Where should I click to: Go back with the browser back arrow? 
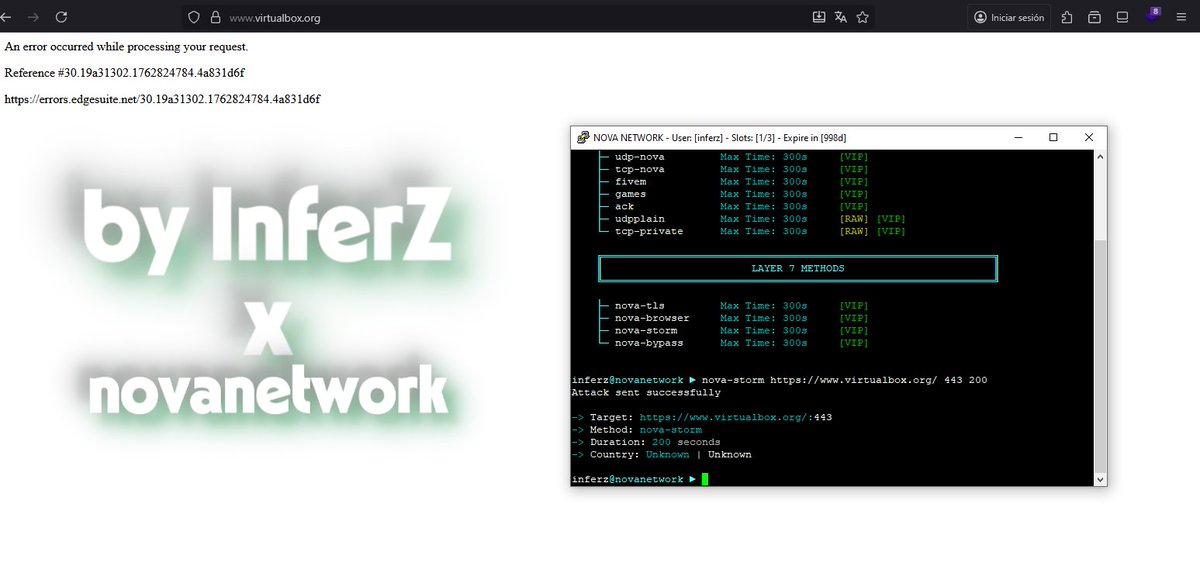8,17
